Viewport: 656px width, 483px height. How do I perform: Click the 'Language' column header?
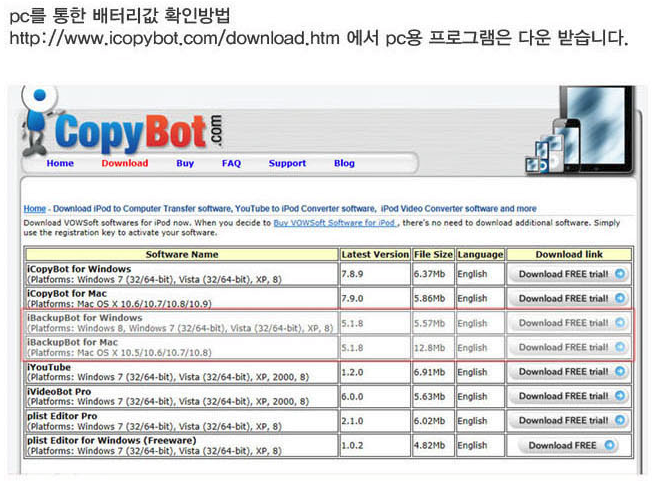pyautogui.click(x=480, y=254)
